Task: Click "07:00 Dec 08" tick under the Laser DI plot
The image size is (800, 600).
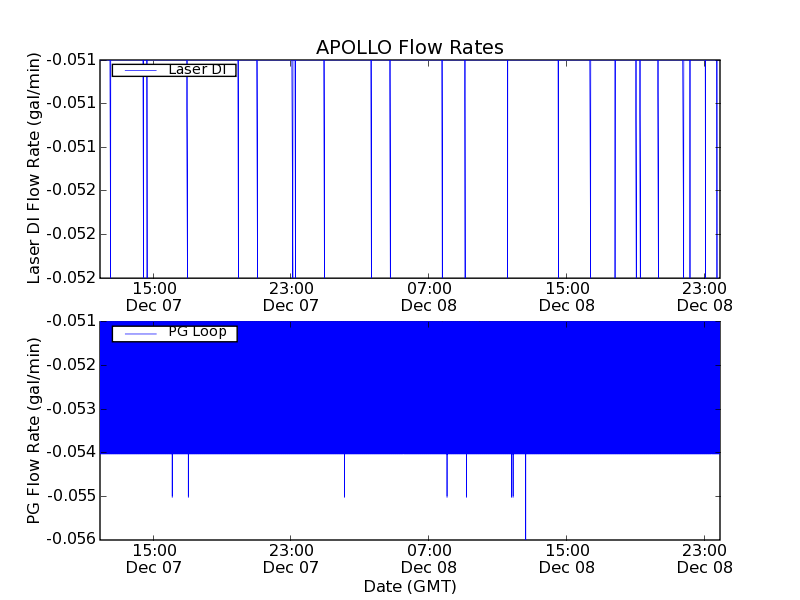Action: [429, 297]
